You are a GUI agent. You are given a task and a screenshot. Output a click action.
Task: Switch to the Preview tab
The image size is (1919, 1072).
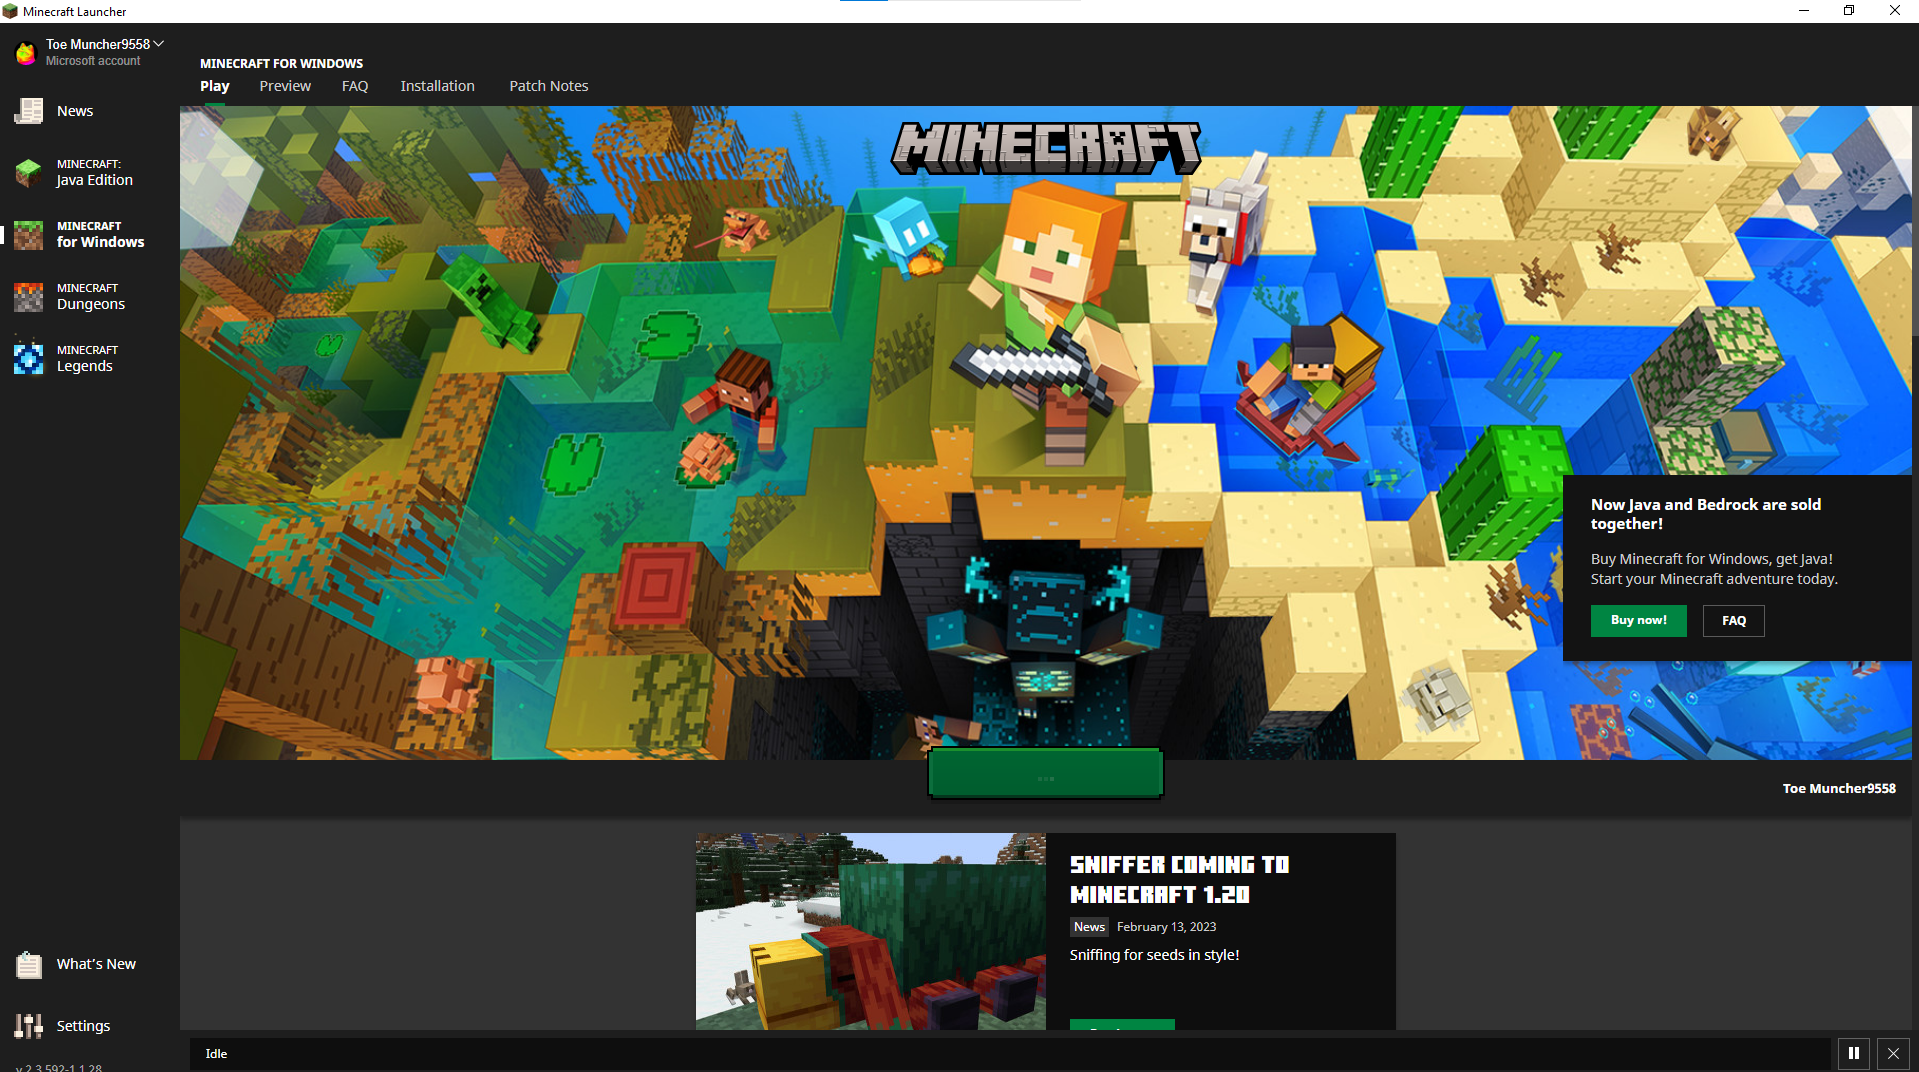pyautogui.click(x=285, y=86)
